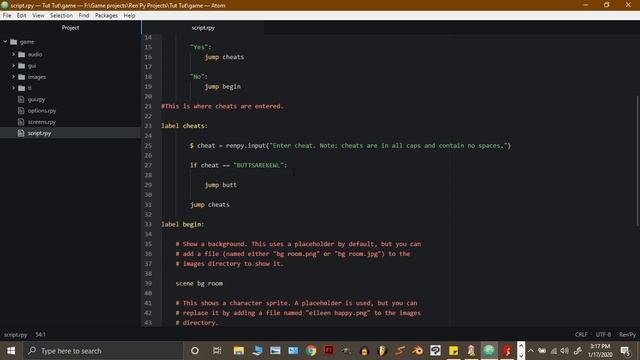Screen dimensions: 640x360
Task: Open the Help menu
Action: (x=129, y=16)
